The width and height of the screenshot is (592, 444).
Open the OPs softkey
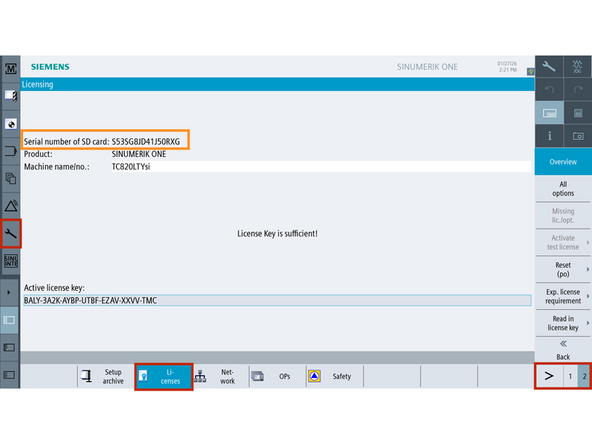[278, 376]
